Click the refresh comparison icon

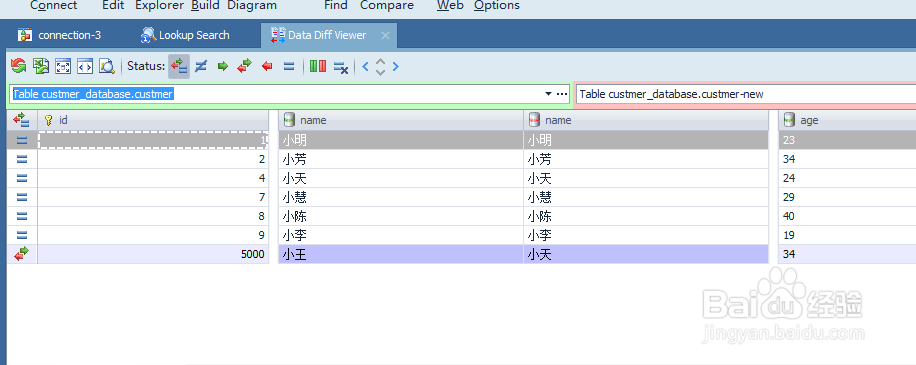coord(19,66)
